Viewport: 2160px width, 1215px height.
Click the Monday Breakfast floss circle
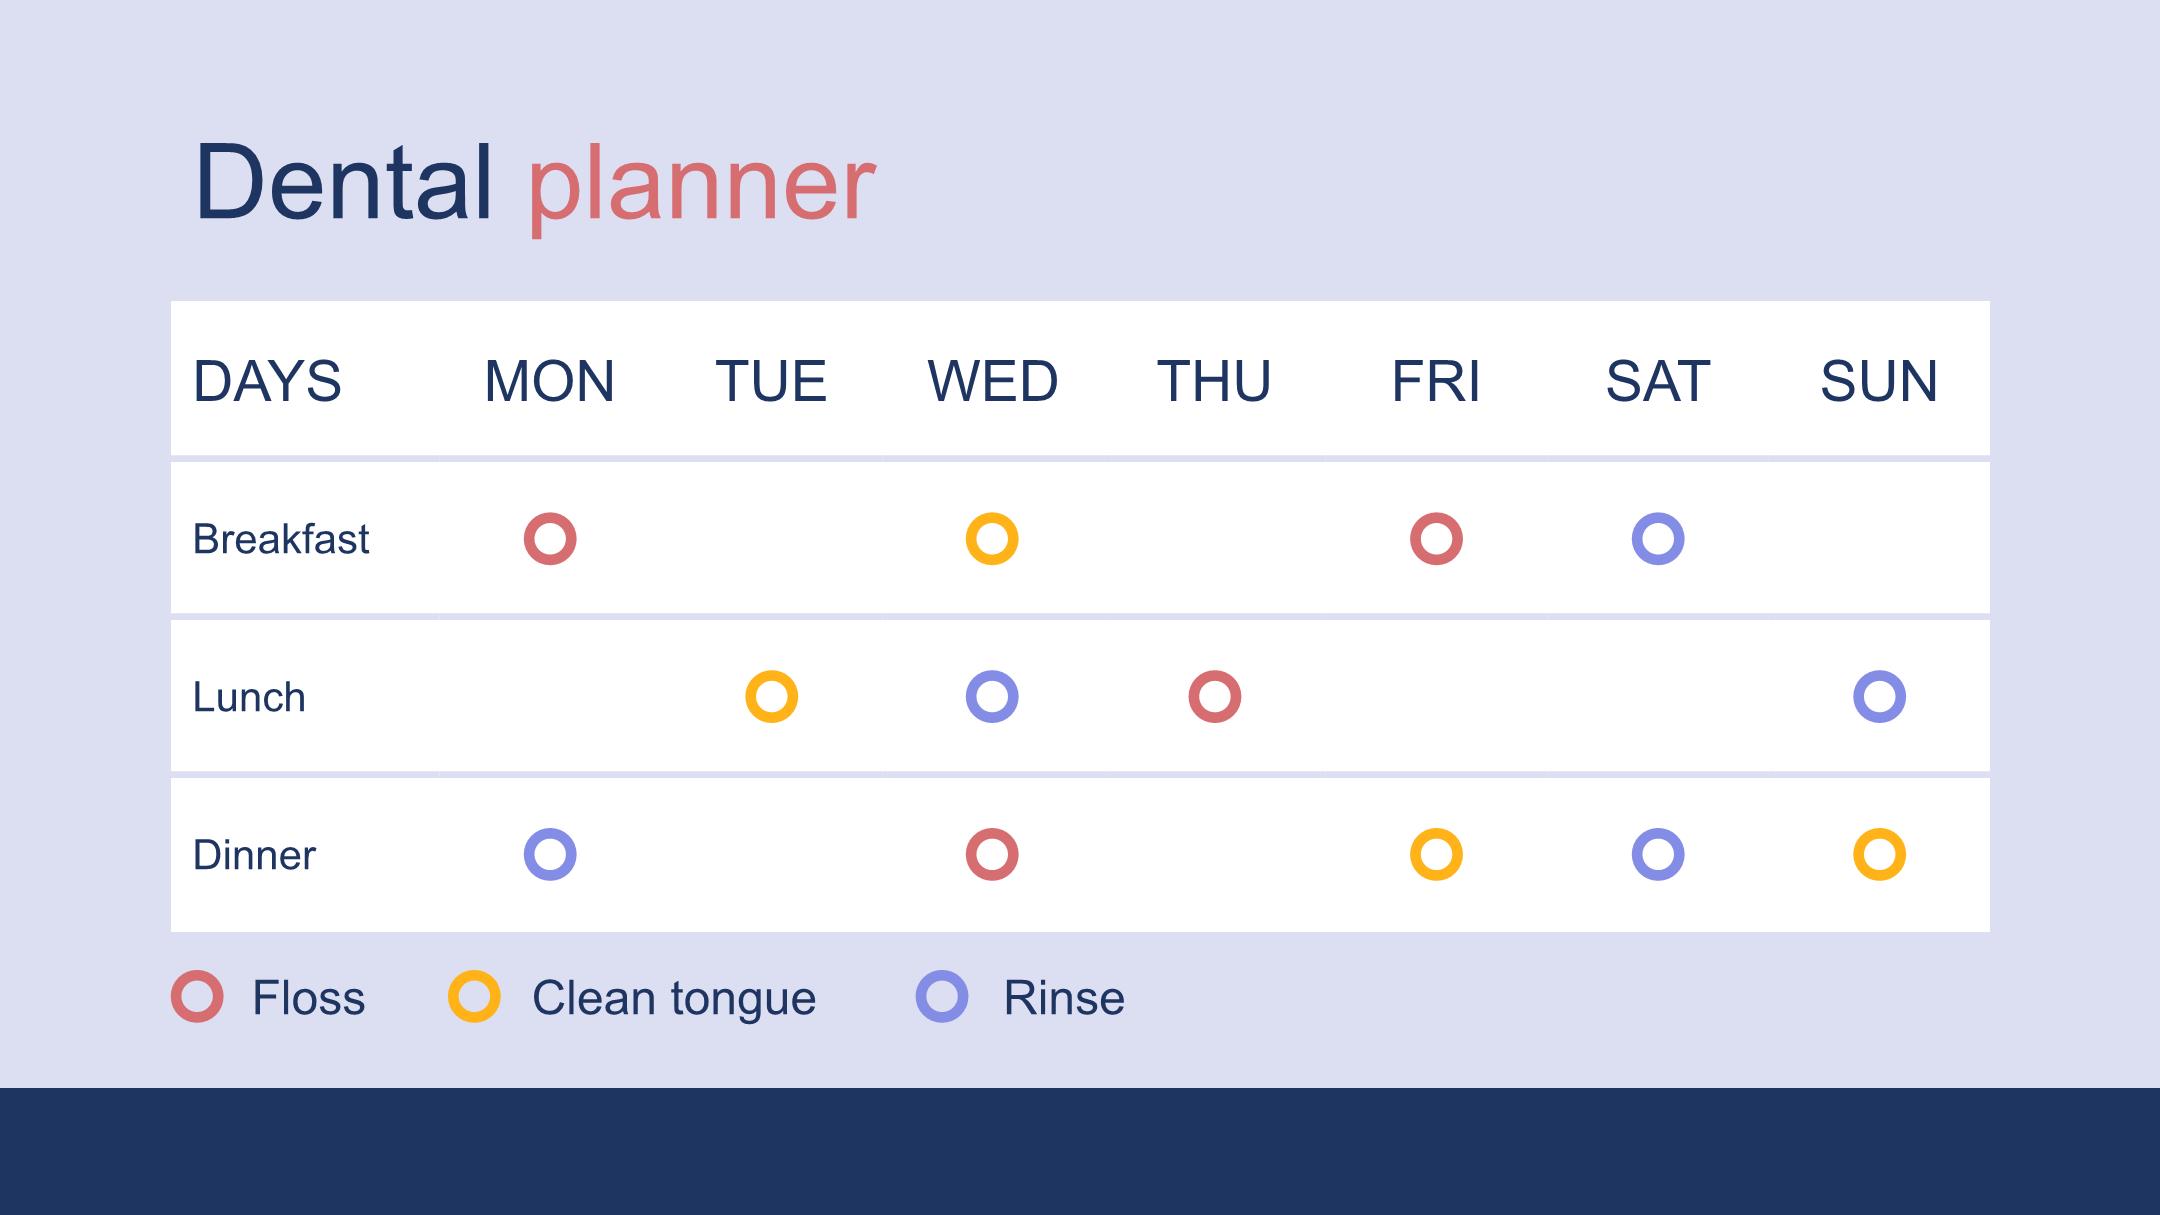(x=550, y=539)
